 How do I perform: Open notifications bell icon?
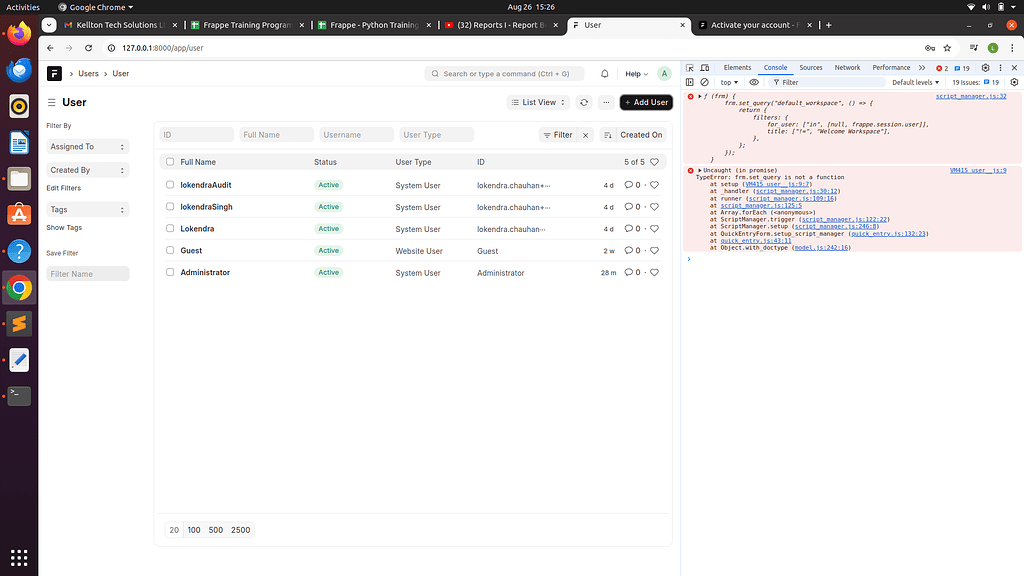coord(605,74)
